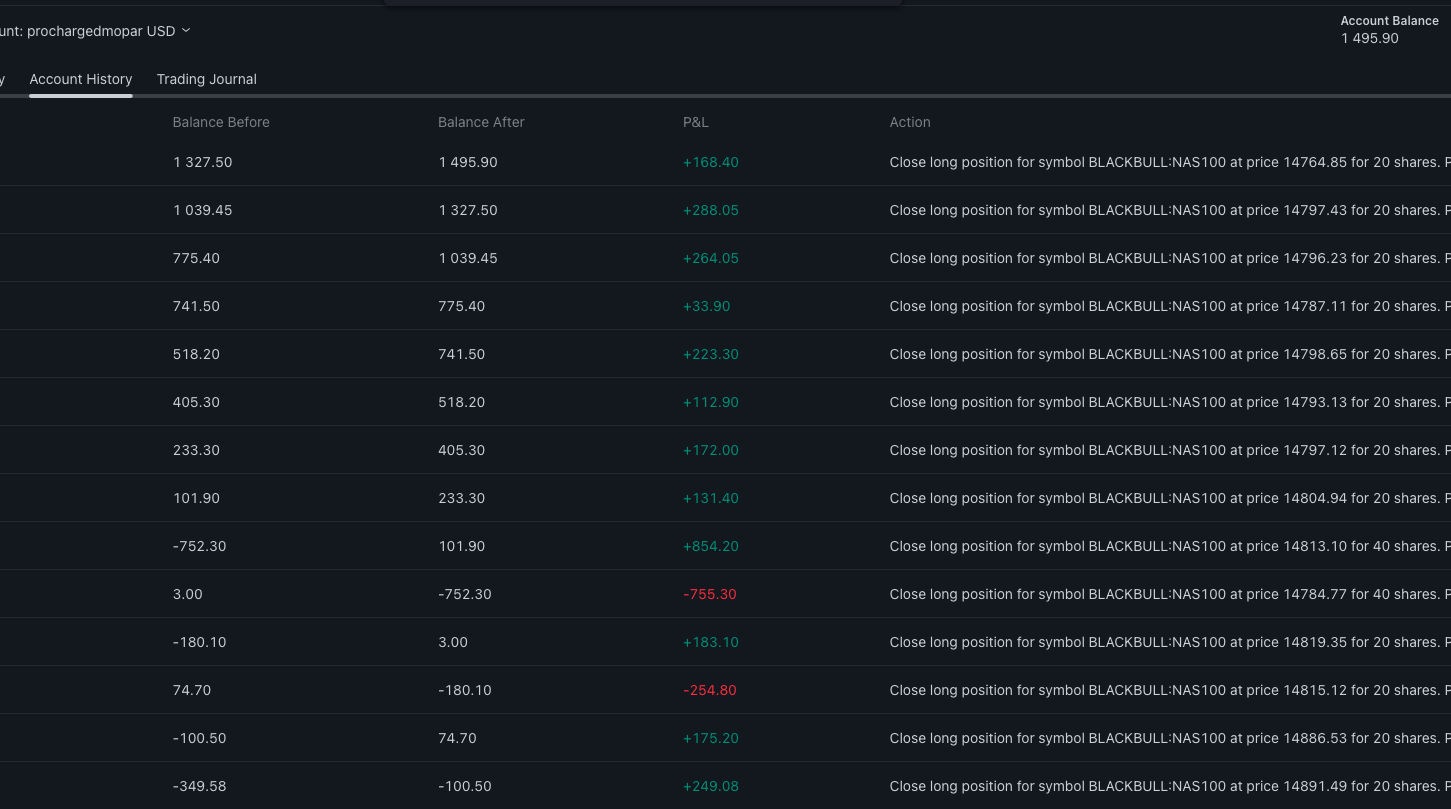Select the row with +168.40 profit
The width and height of the screenshot is (1451, 809).
click(710, 162)
